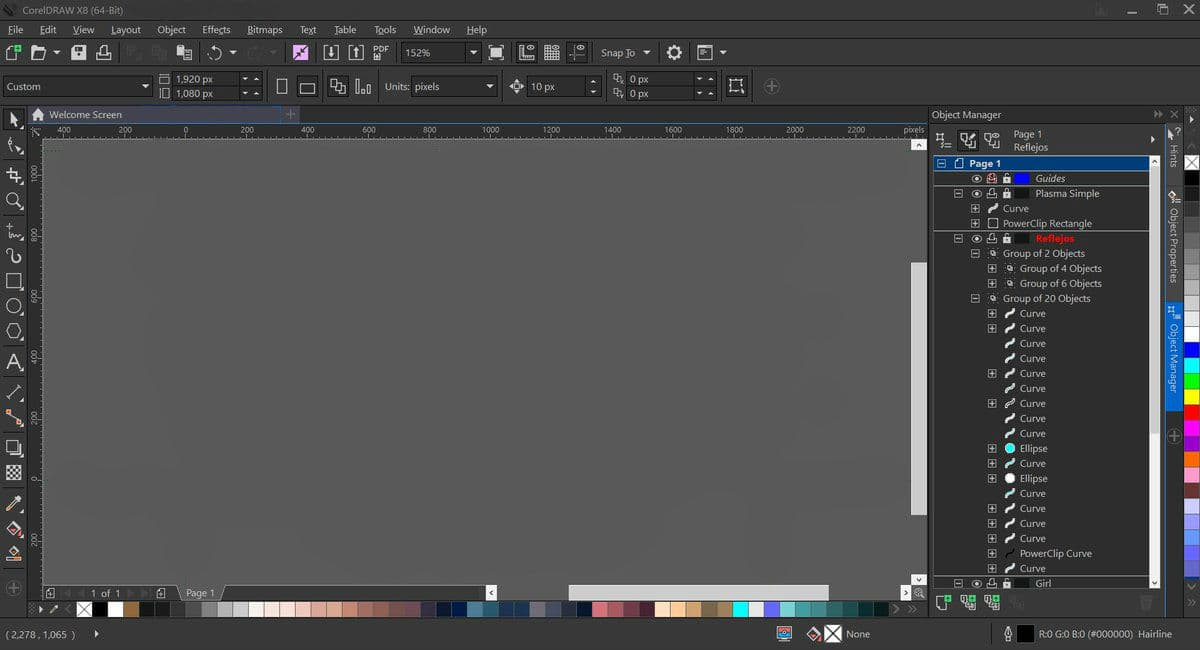Screen dimensions: 1200x650
Task: Select the Pick tool in toolbox
Action: click(x=14, y=120)
